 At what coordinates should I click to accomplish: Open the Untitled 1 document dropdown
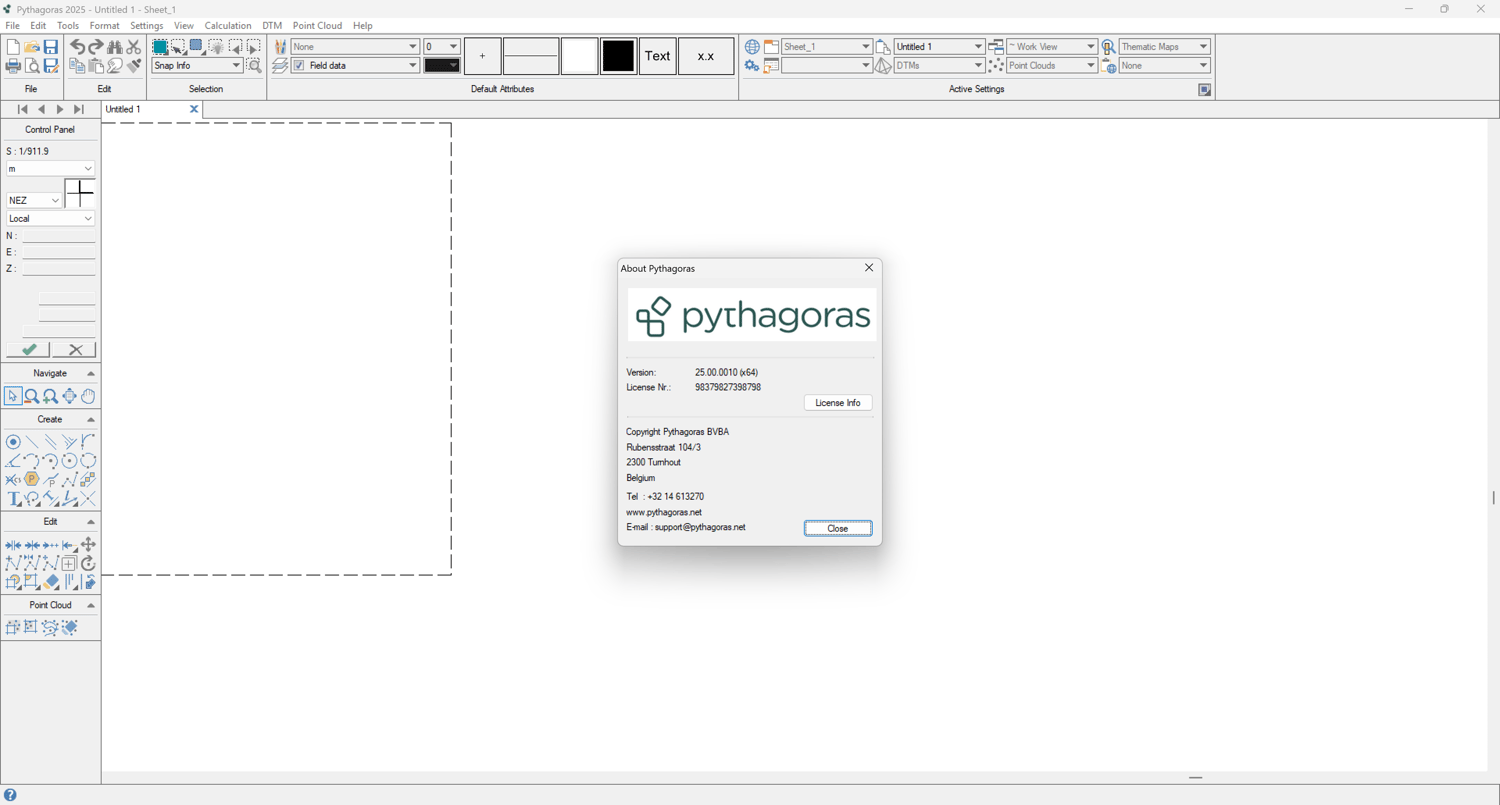[x=939, y=47]
